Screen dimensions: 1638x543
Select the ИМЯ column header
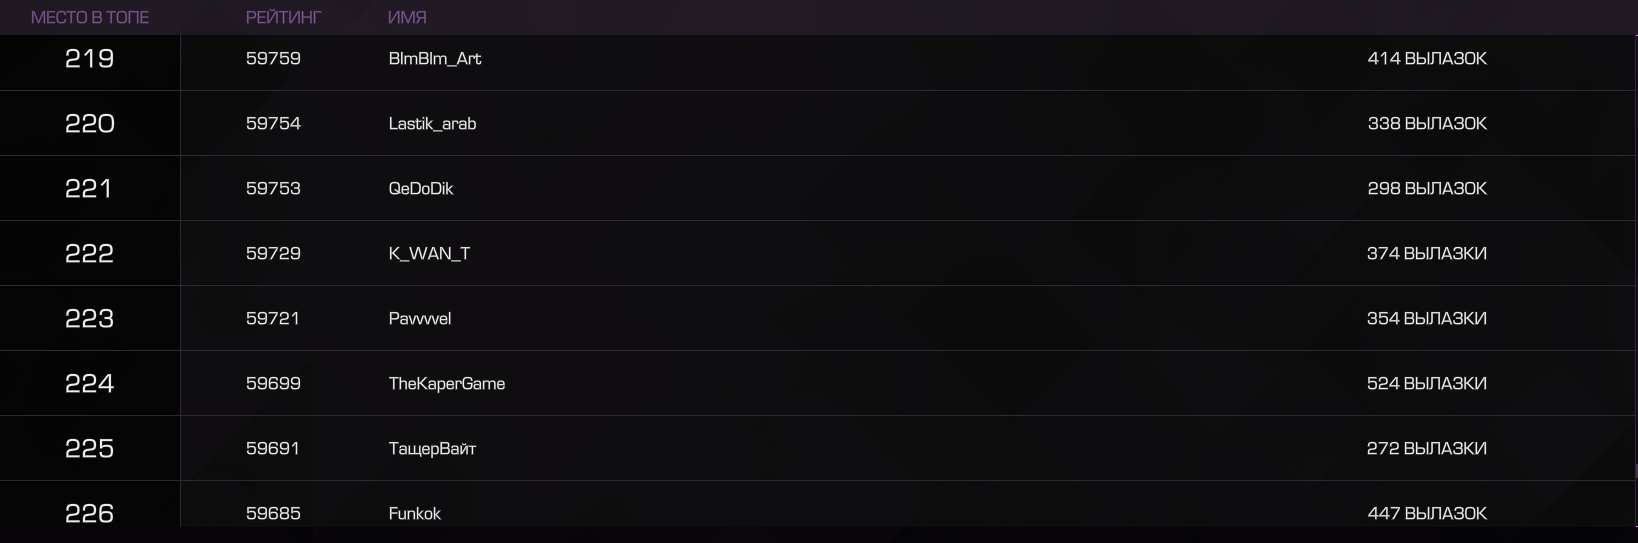(x=407, y=17)
